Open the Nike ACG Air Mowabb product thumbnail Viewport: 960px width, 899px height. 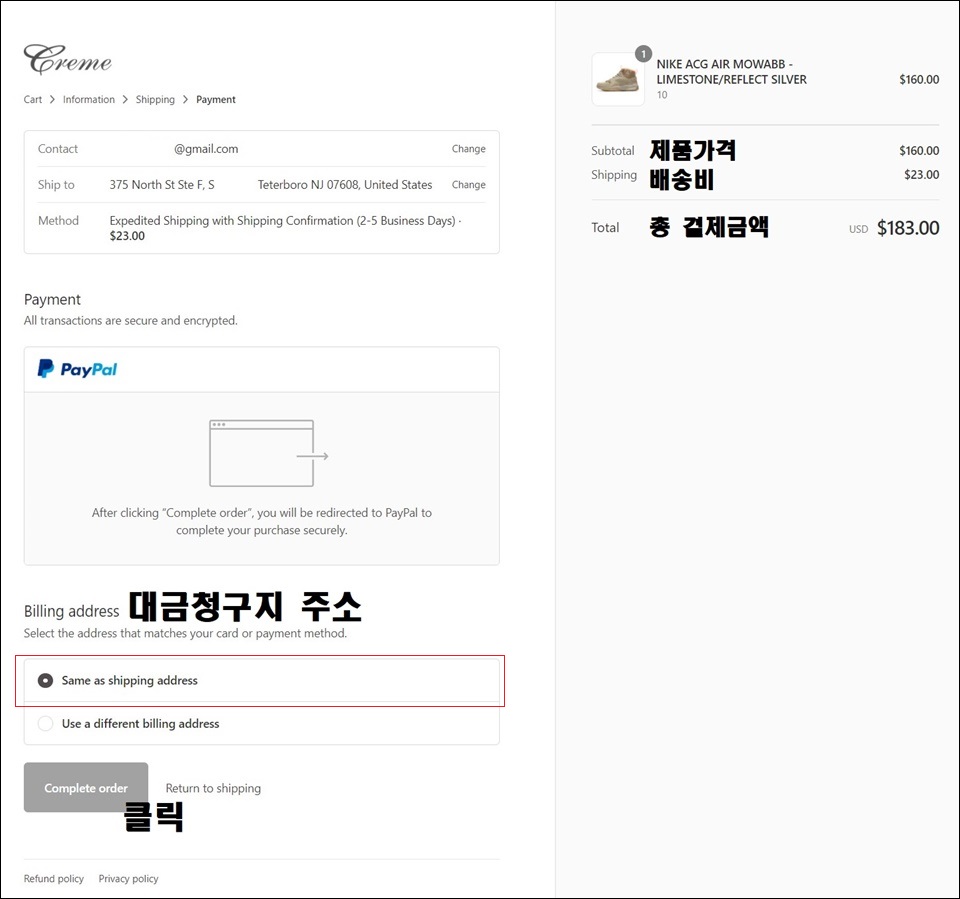(618, 80)
